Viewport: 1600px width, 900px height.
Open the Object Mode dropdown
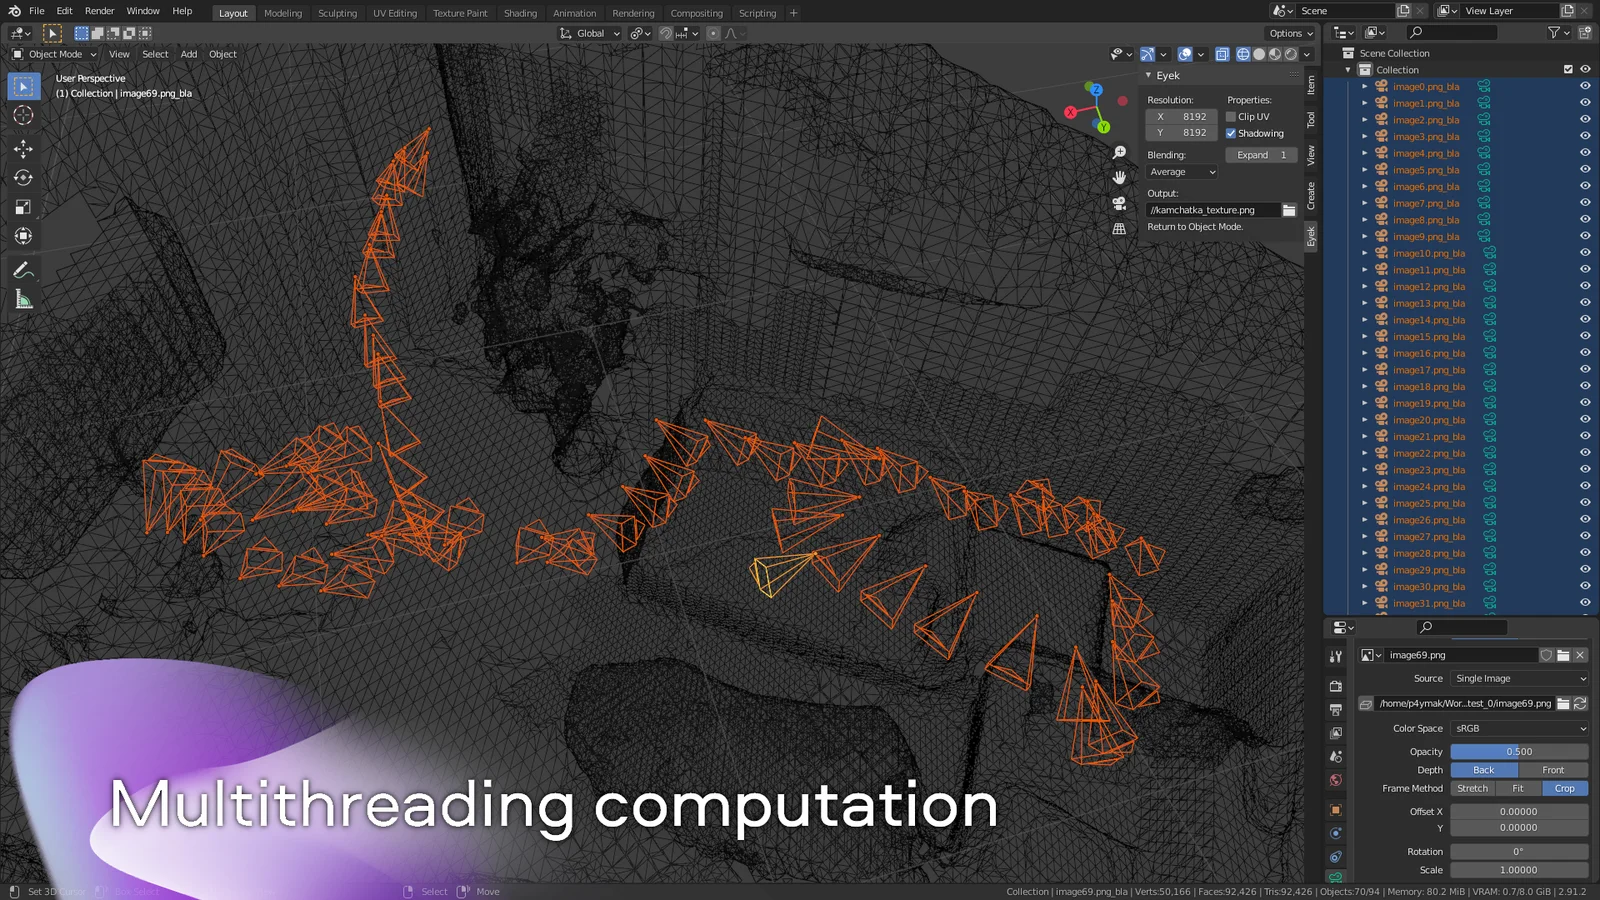[55, 54]
